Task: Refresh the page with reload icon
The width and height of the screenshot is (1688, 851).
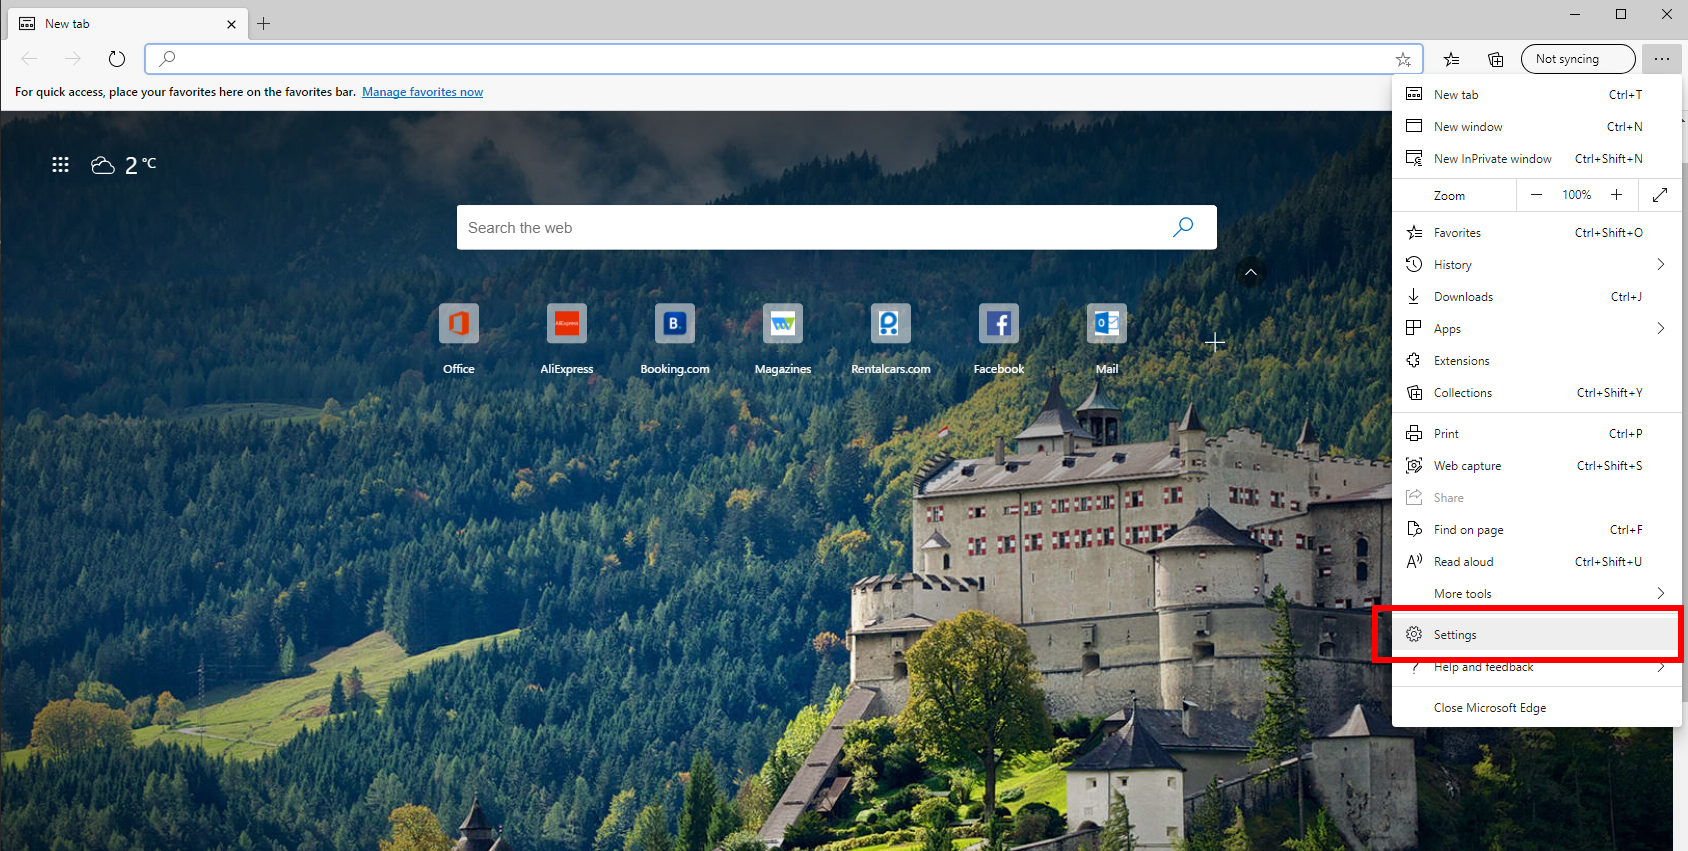Action: [x=117, y=59]
